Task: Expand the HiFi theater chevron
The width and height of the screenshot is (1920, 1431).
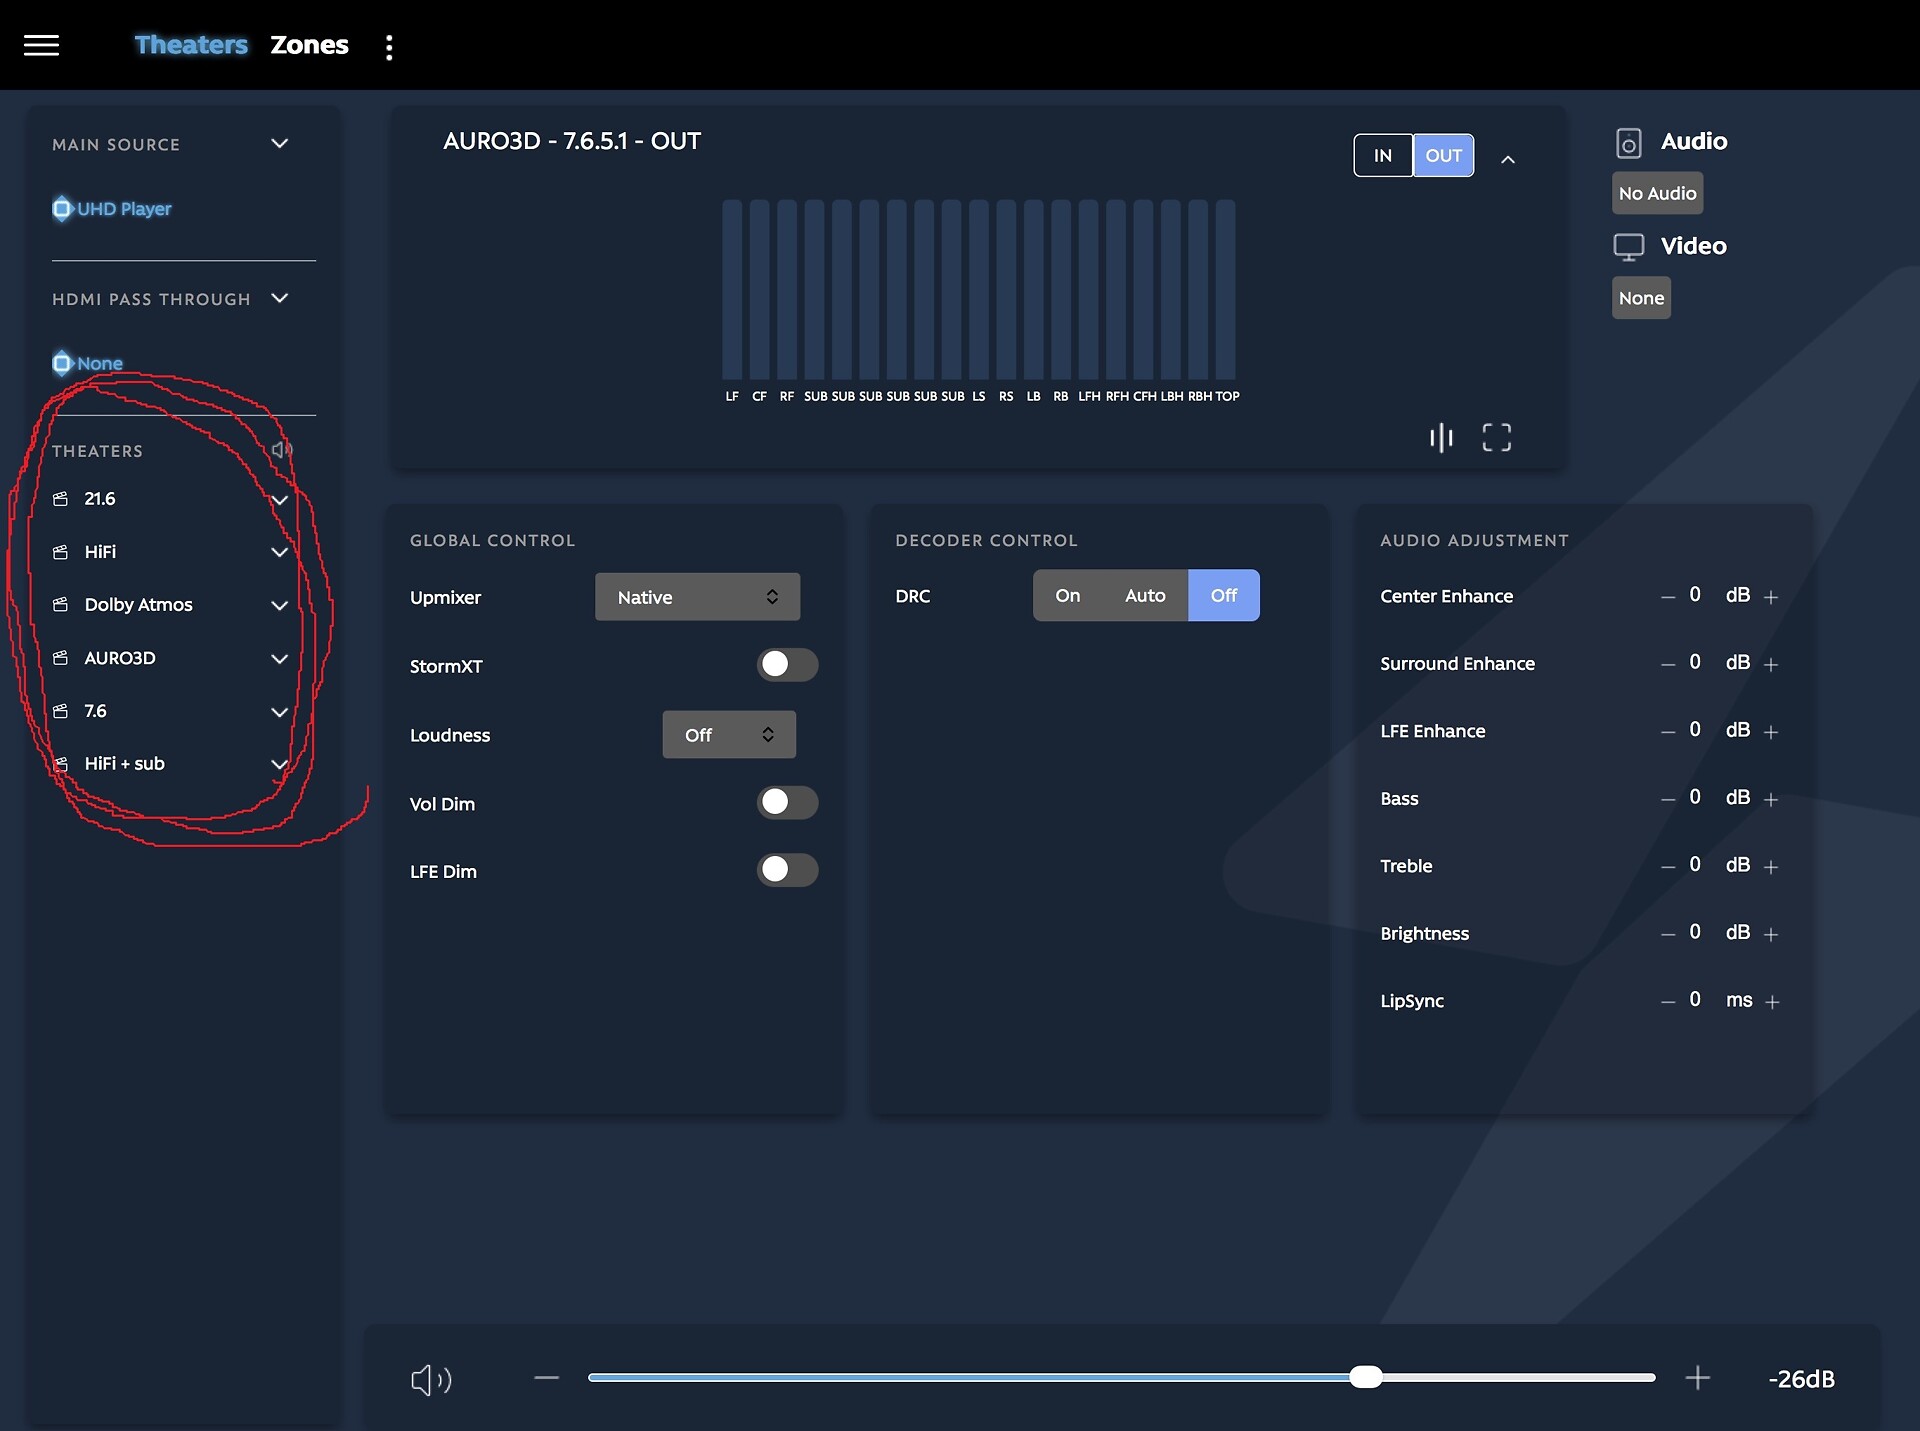Action: [x=280, y=552]
